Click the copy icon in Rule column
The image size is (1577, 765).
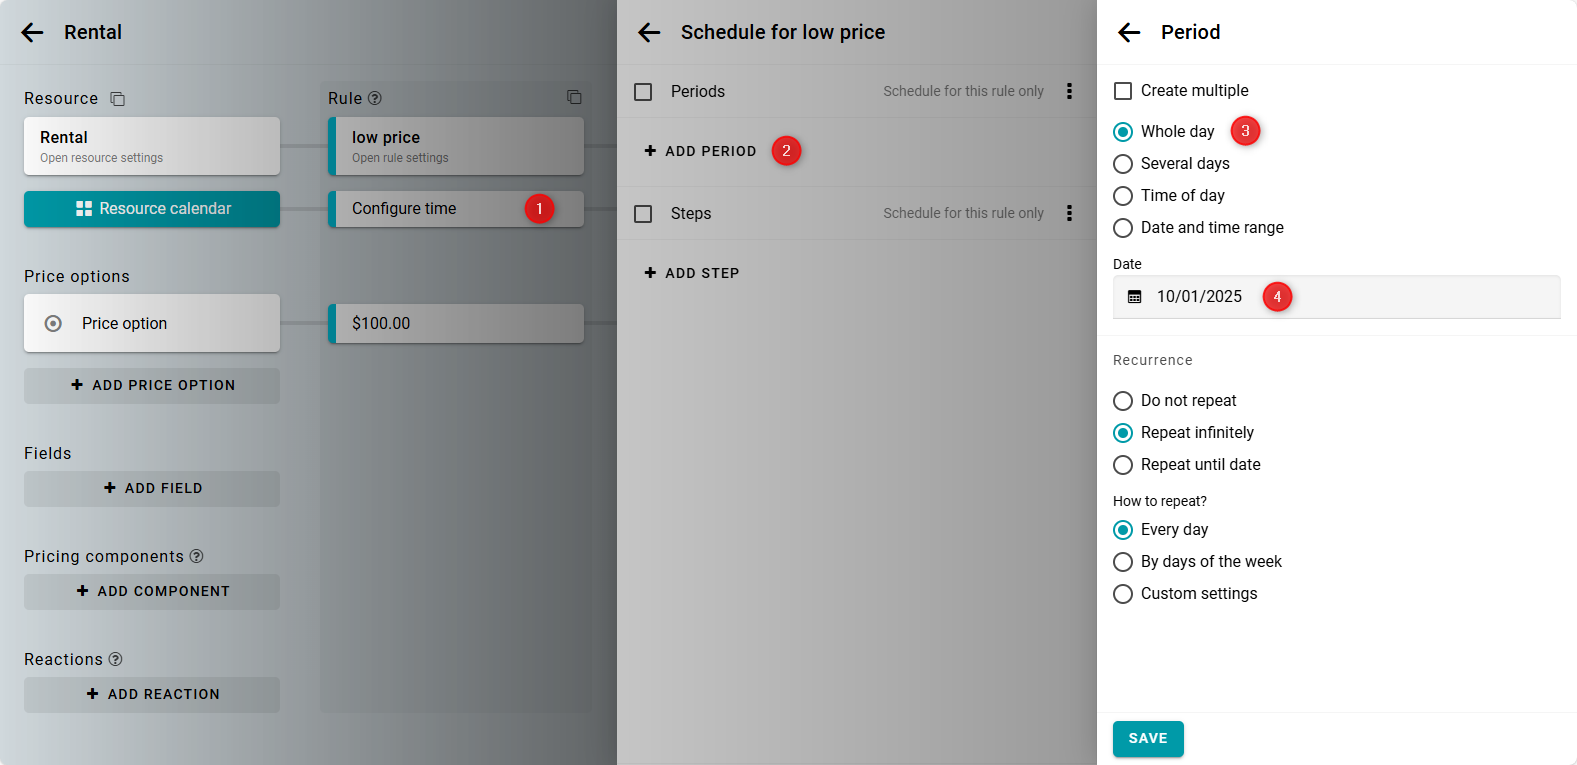point(574,97)
